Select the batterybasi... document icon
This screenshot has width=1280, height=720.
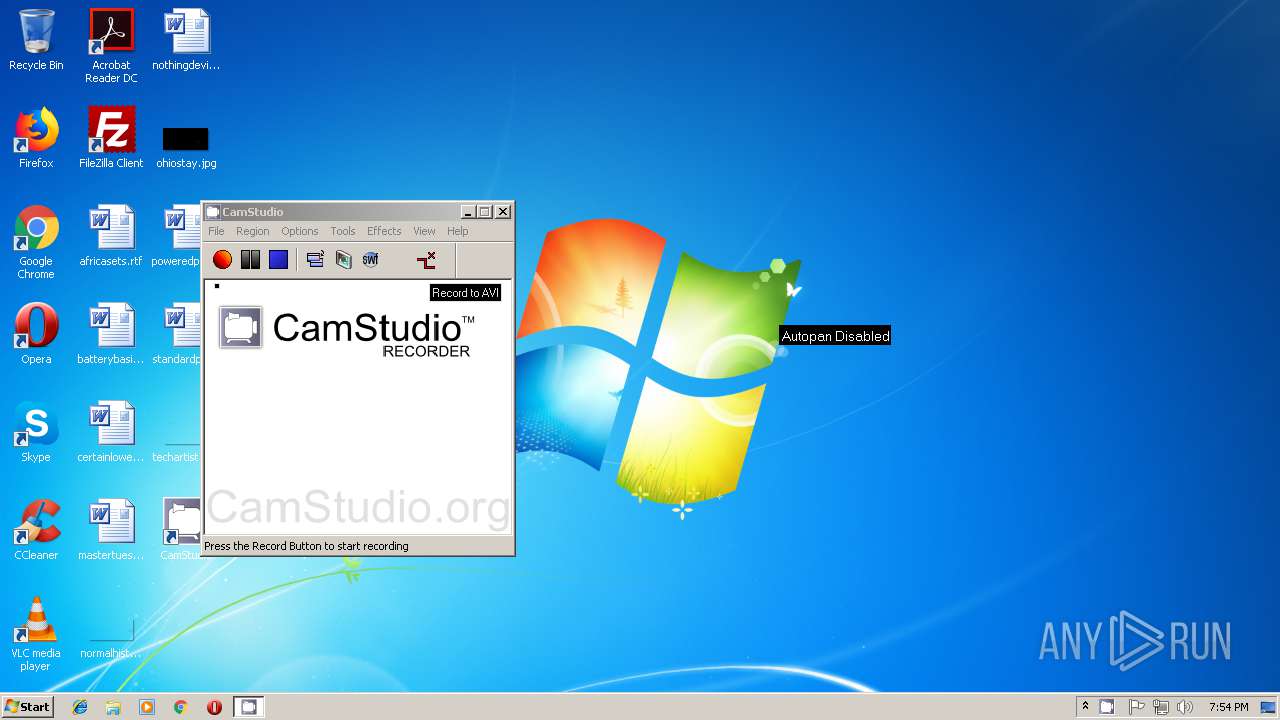point(111,335)
